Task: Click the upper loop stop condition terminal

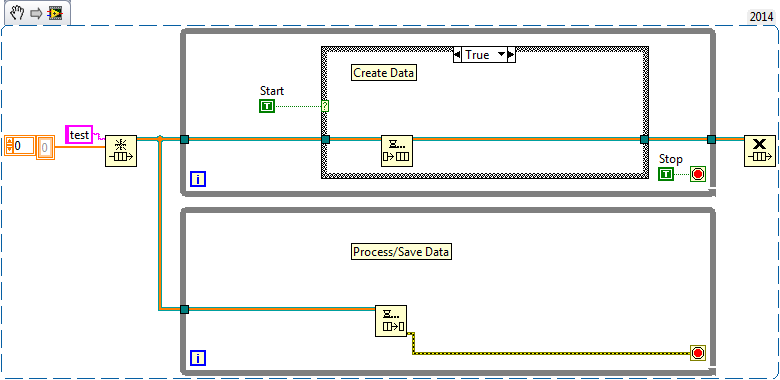Action: pyautogui.click(x=698, y=174)
